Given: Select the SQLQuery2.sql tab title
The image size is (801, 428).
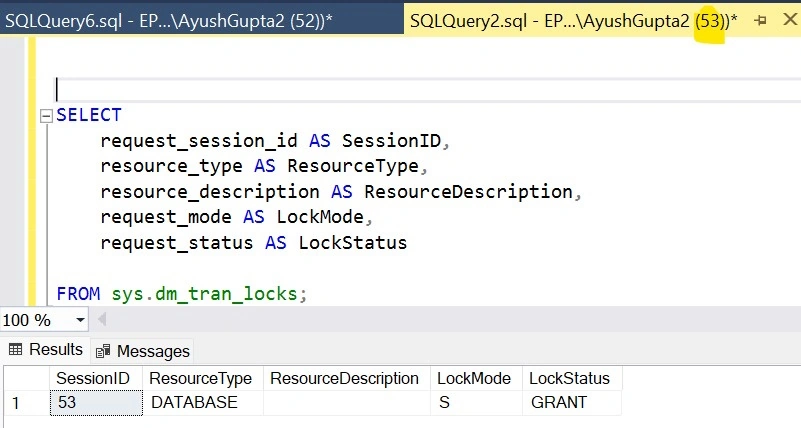Looking at the screenshot, I should 574,21.
